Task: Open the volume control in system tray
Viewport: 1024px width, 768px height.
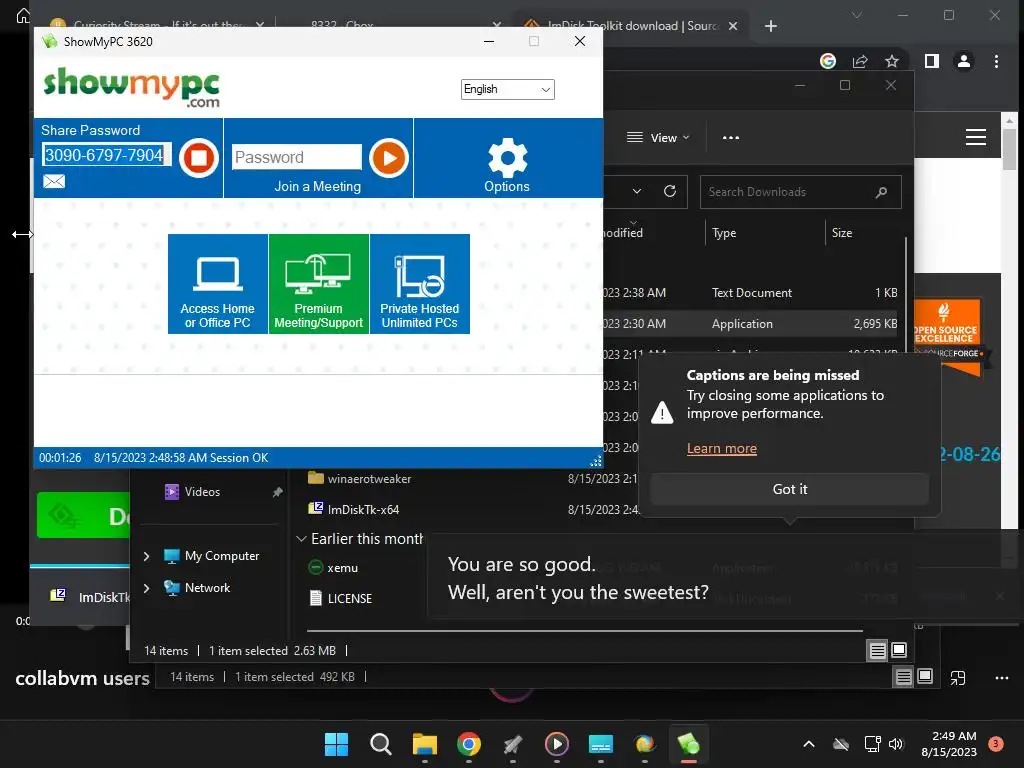Action: (x=895, y=744)
